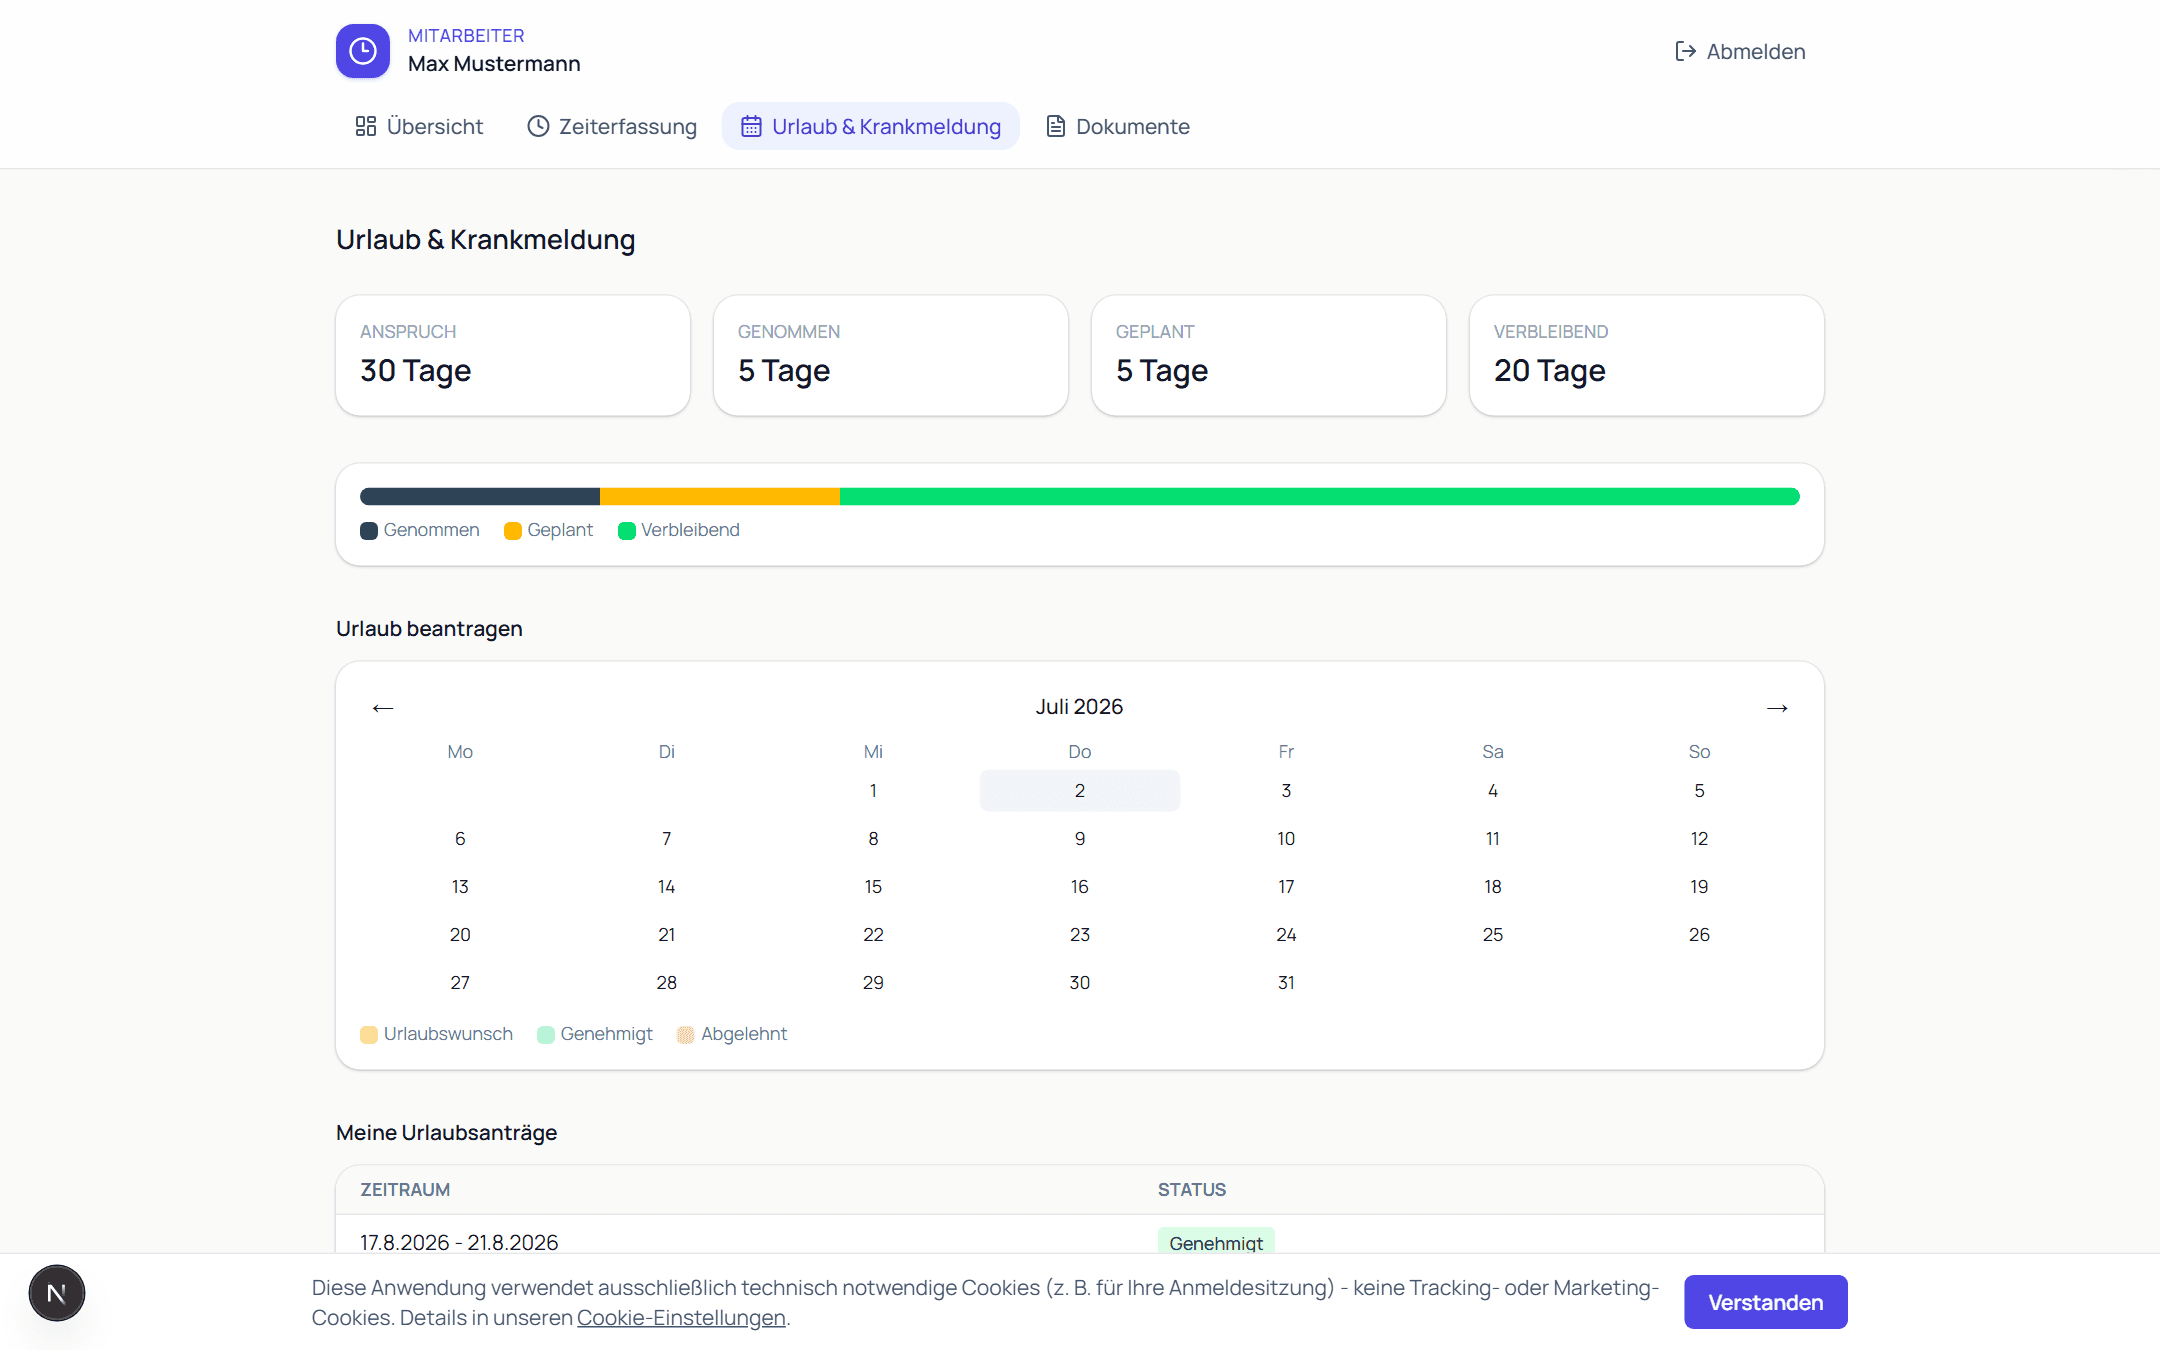This screenshot has width=2160, height=1350.
Task: Go to previous month with left arrow
Action: pyautogui.click(x=383, y=708)
